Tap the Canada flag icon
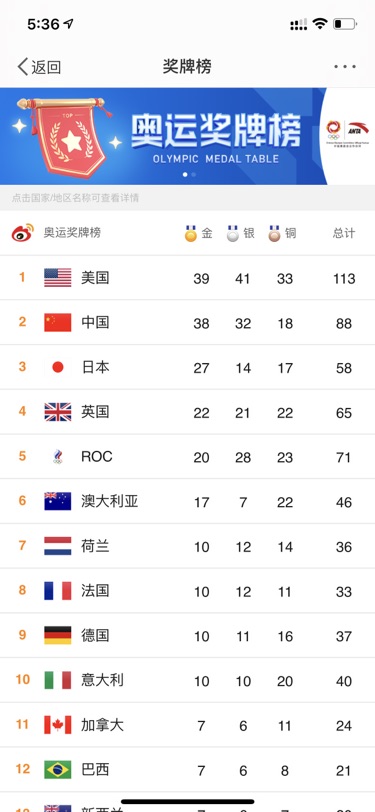 [57, 724]
